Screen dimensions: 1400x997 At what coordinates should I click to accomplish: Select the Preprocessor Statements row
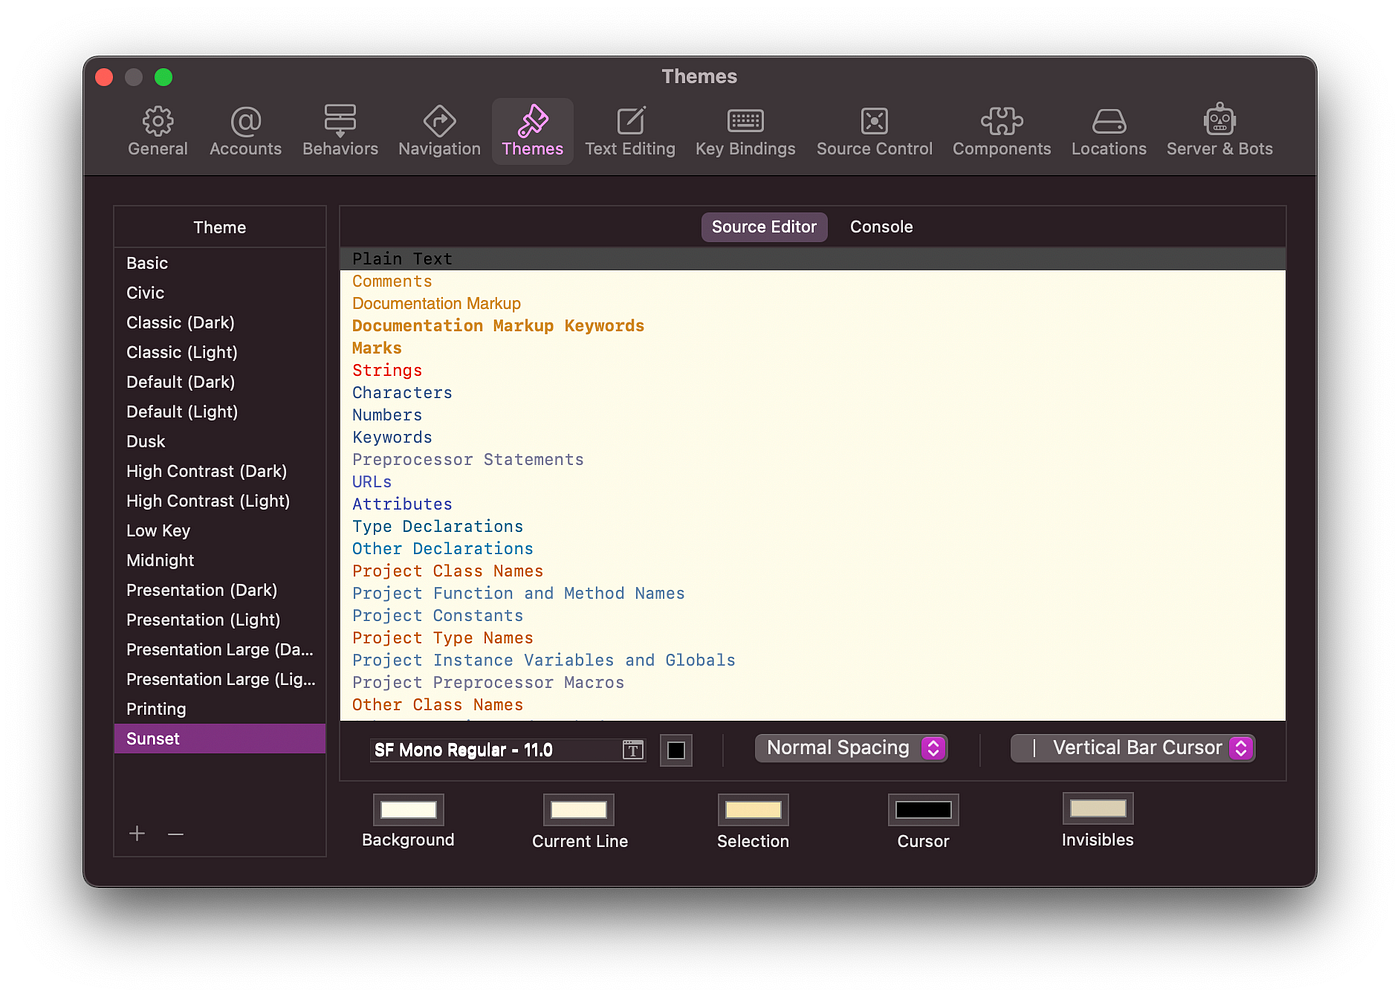coord(812,460)
